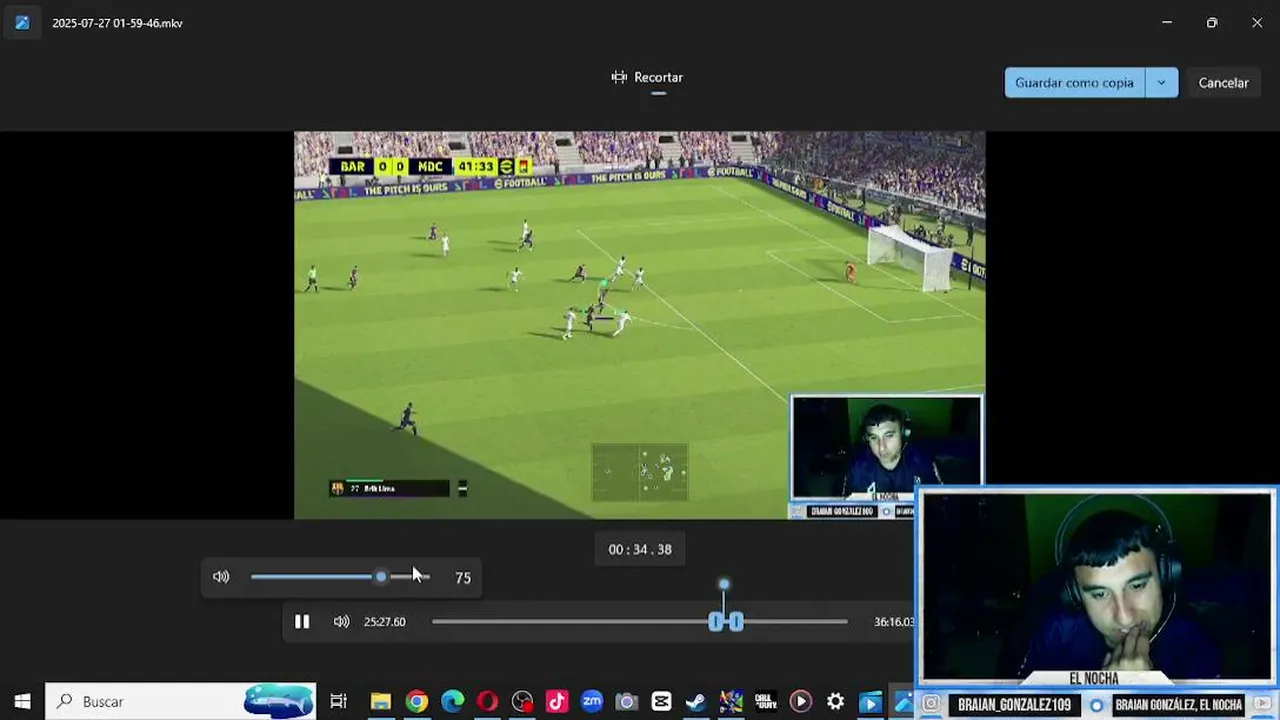Open the media player icon in taskbar
The width and height of the screenshot is (1280, 720).
click(x=800, y=702)
